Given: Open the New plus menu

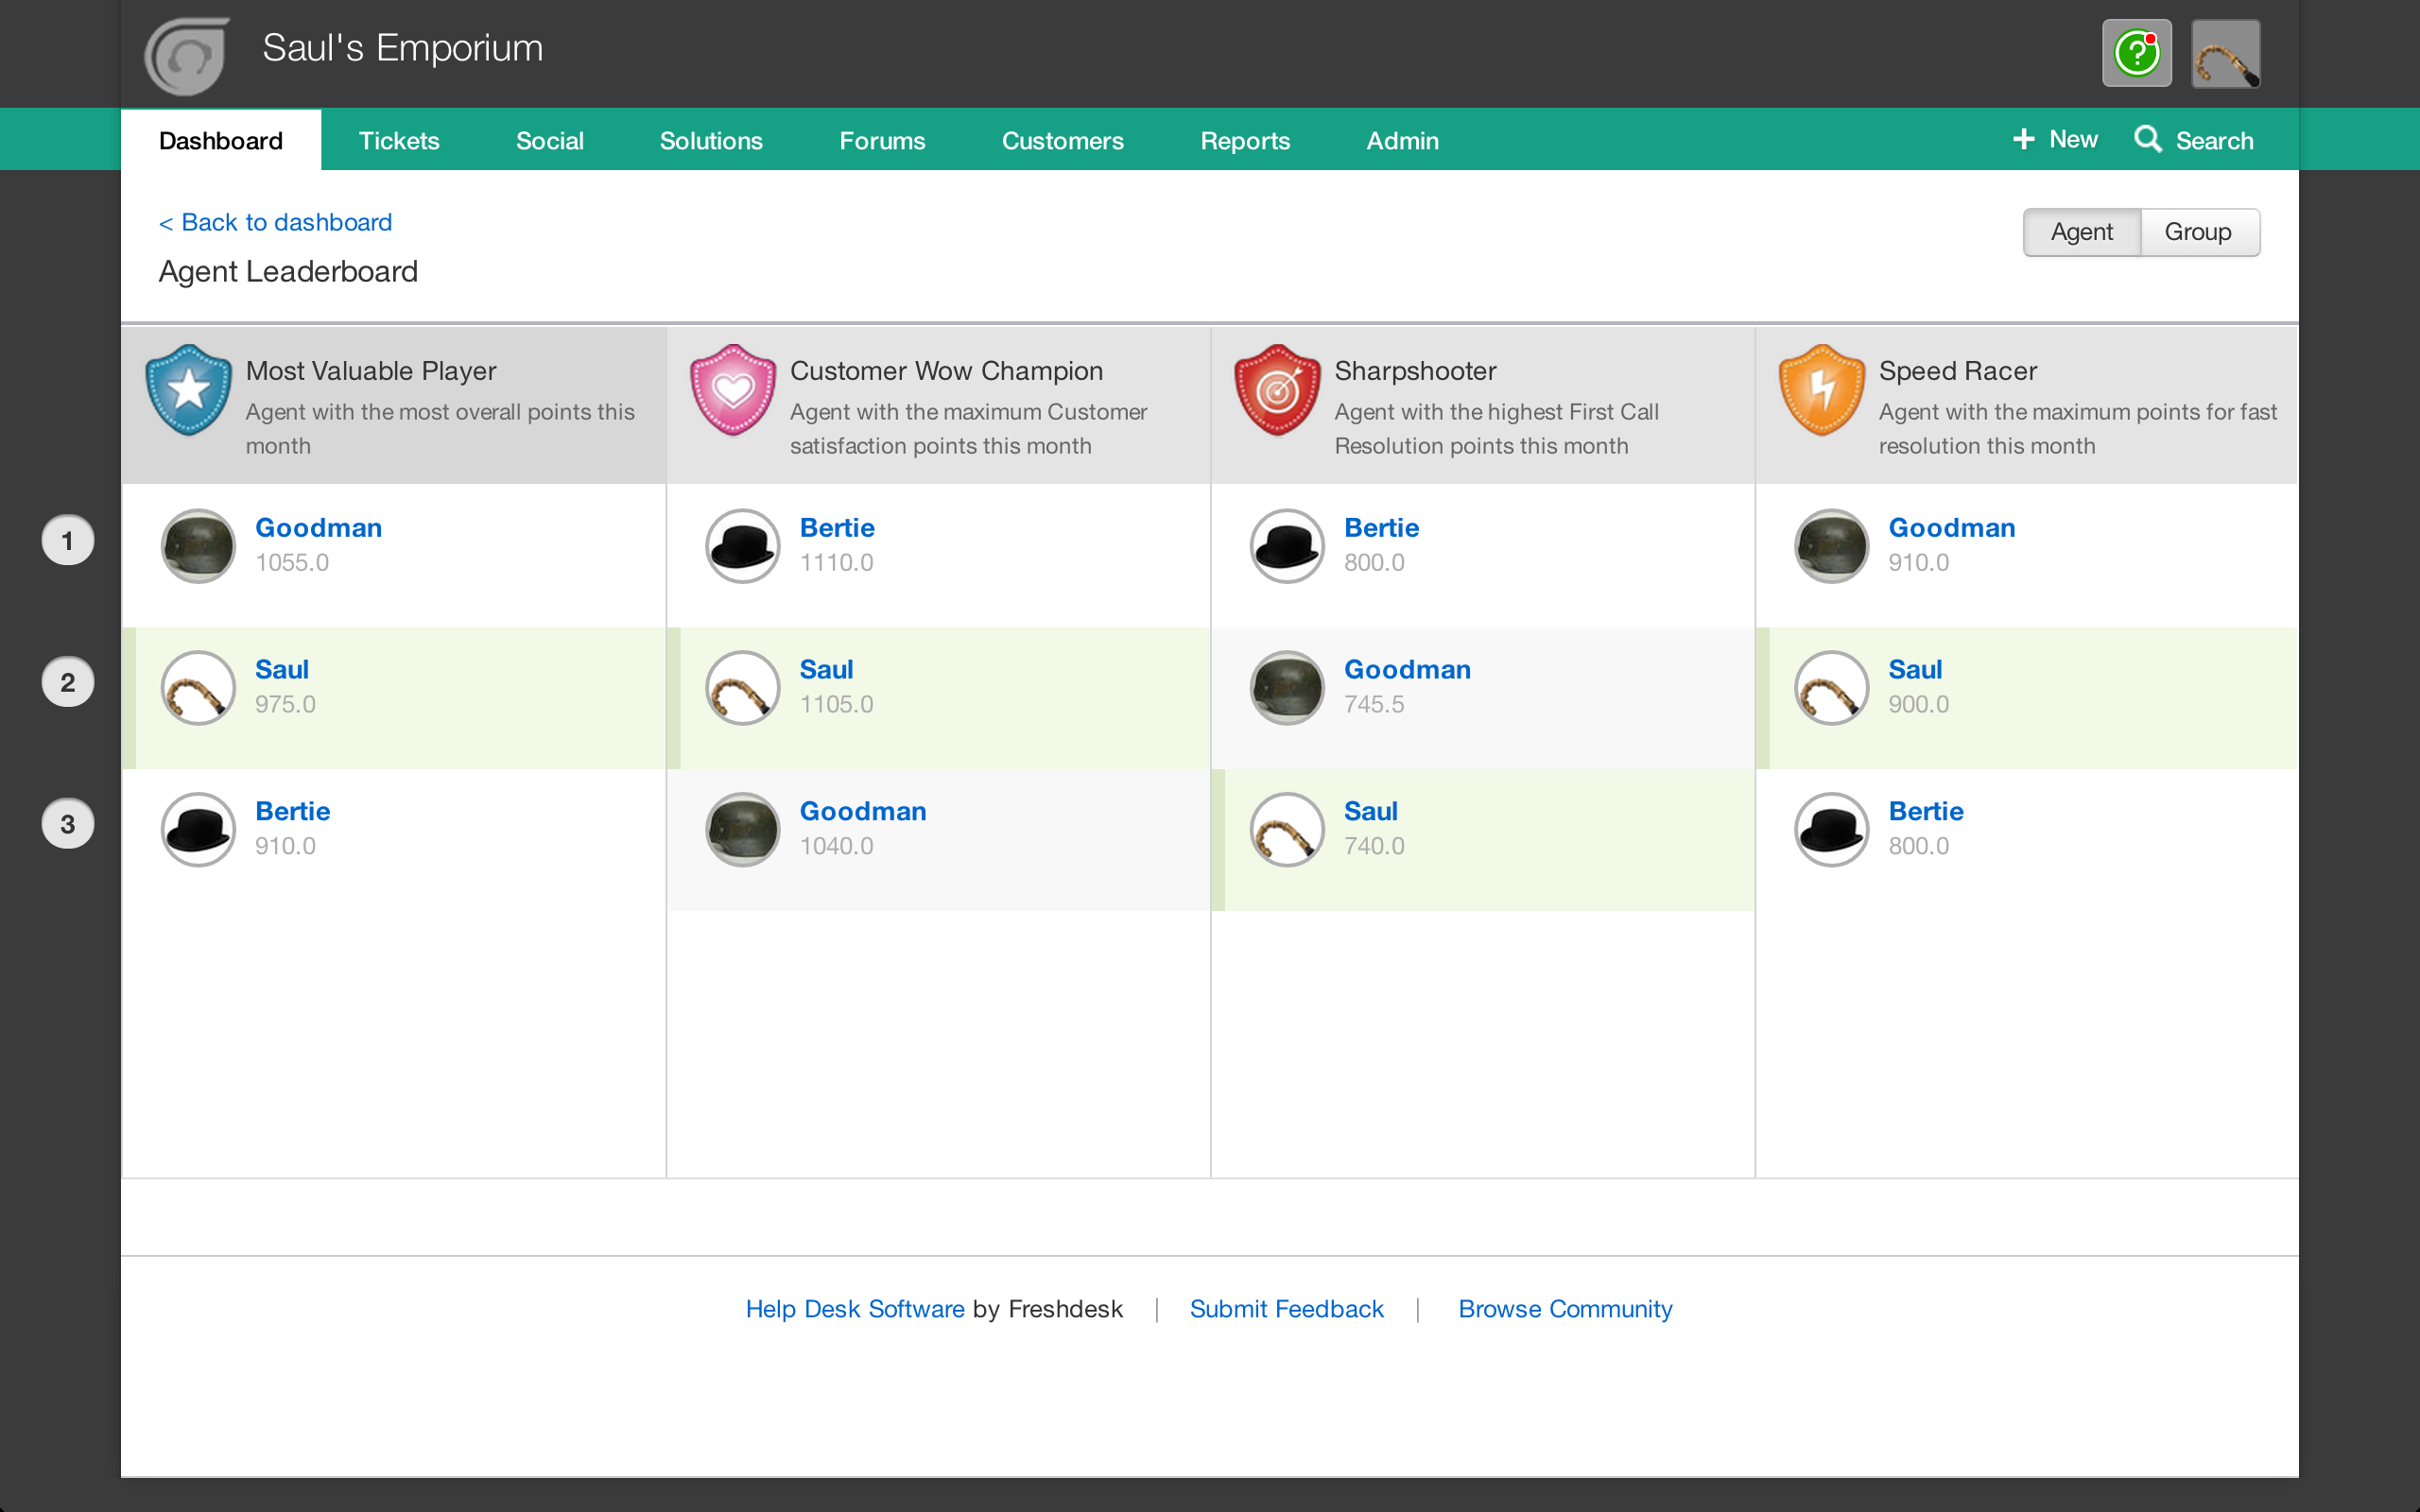Looking at the screenshot, I should [x=2055, y=139].
